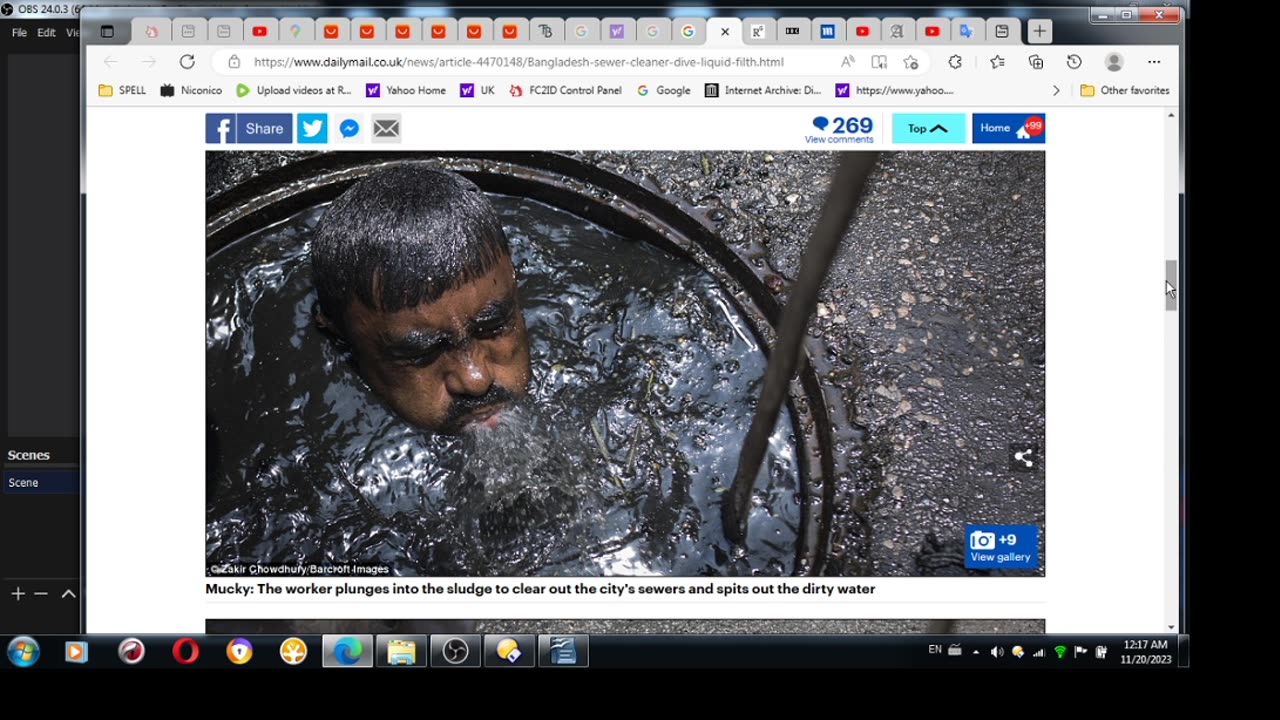Click the page vertical scrollbar thumb
Image resolution: width=1280 pixels, height=720 pixels.
click(x=1171, y=285)
